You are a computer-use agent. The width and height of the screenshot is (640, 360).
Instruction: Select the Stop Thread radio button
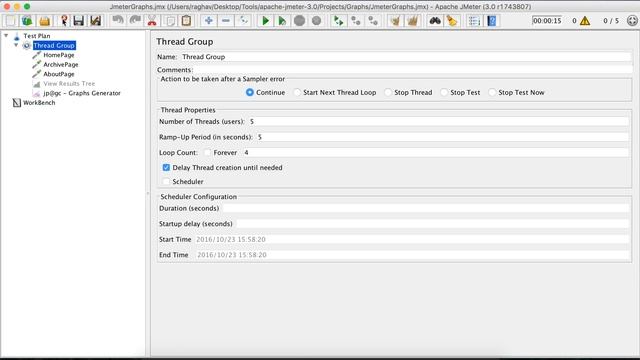click(388, 93)
